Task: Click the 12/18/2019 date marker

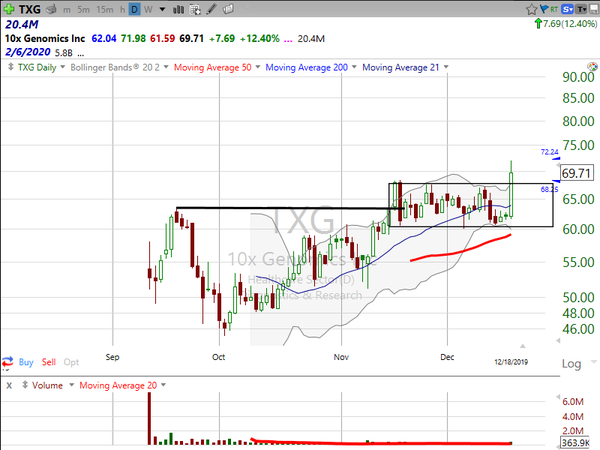Action: point(511,362)
